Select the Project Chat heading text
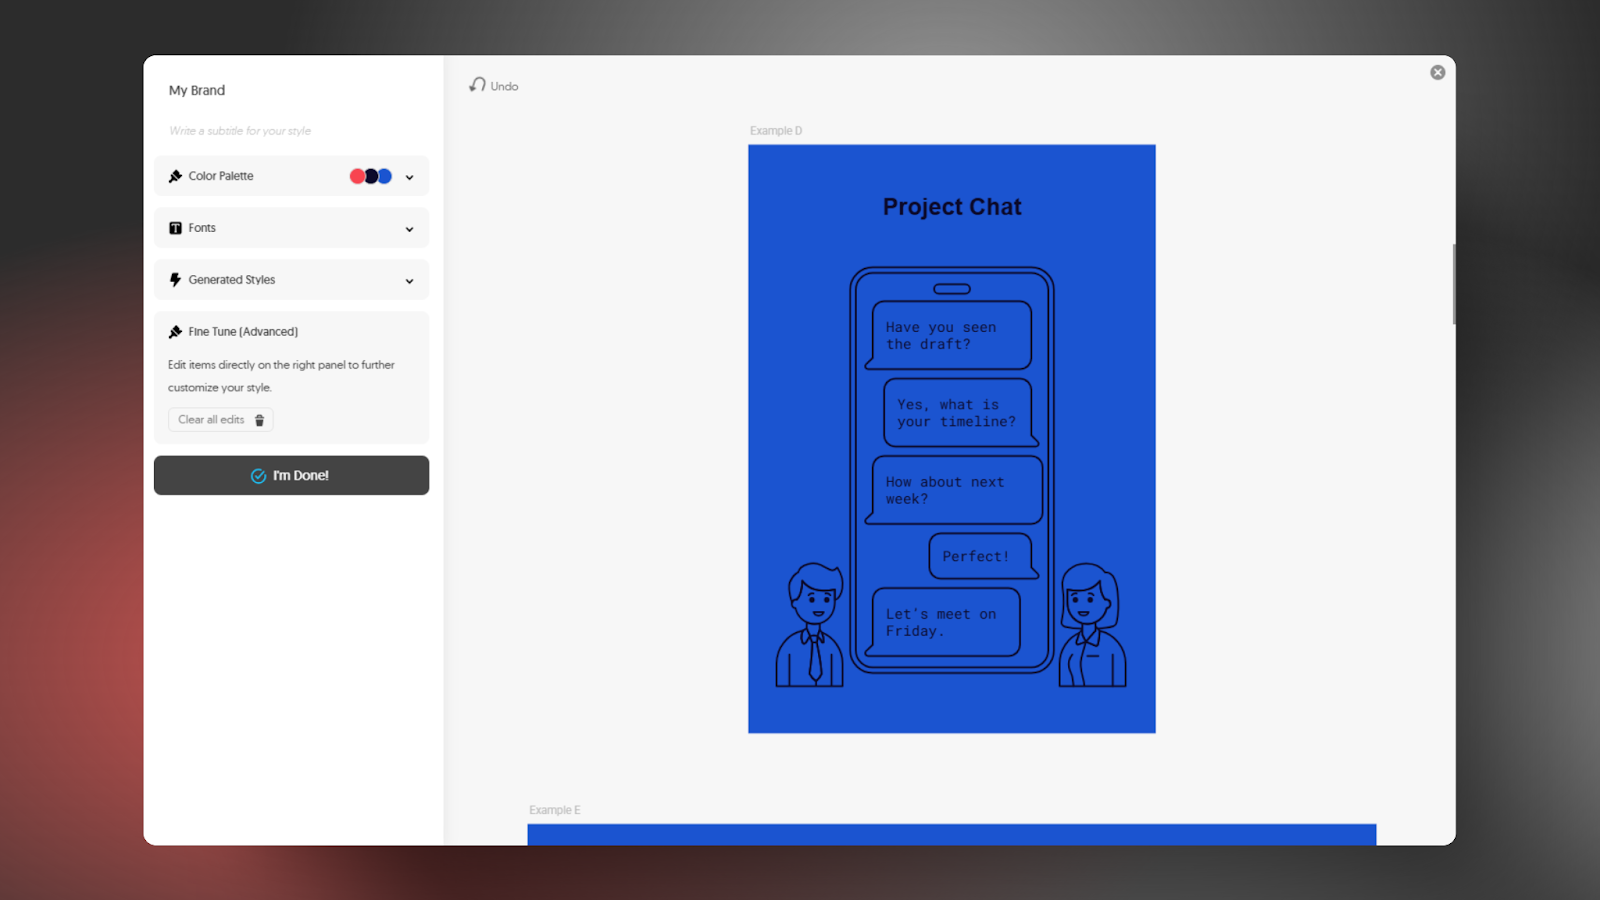 coord(952,207)
